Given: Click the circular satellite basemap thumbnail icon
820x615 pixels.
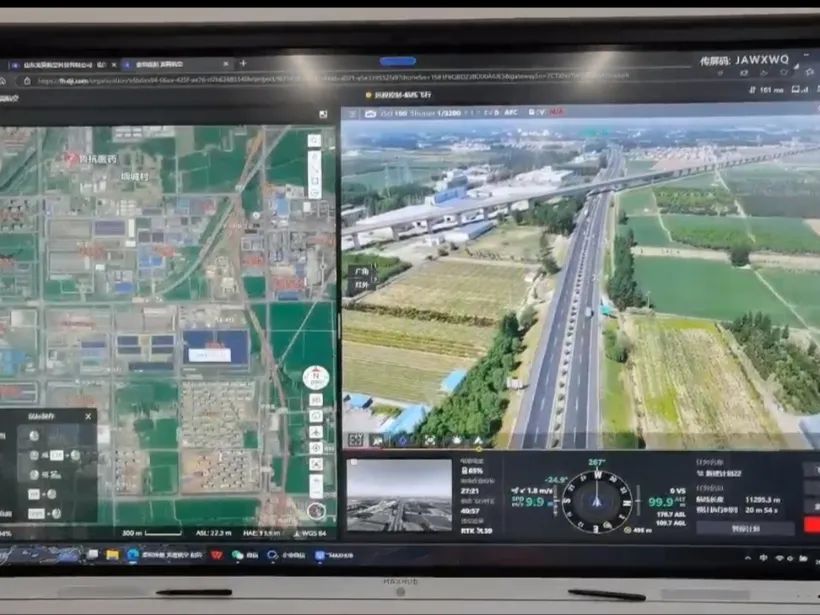Looking at the screenshot, I should coord(316,511).
